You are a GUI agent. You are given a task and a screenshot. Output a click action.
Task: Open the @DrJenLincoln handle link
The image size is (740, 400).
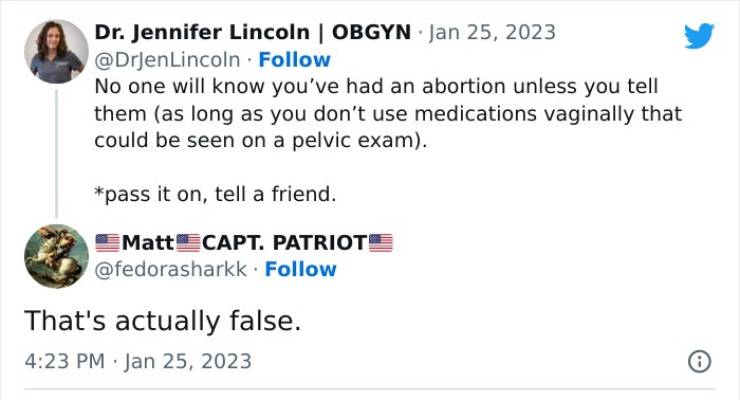coord(166,59)
